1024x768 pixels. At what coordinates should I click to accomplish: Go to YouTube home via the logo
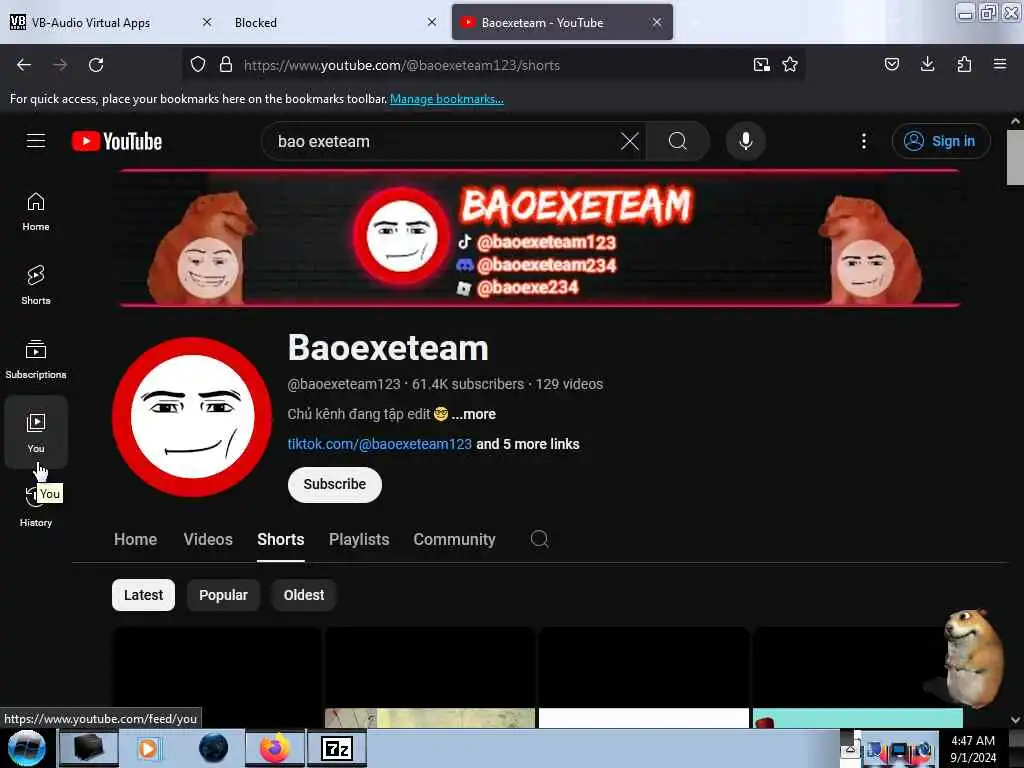[117, 141]
